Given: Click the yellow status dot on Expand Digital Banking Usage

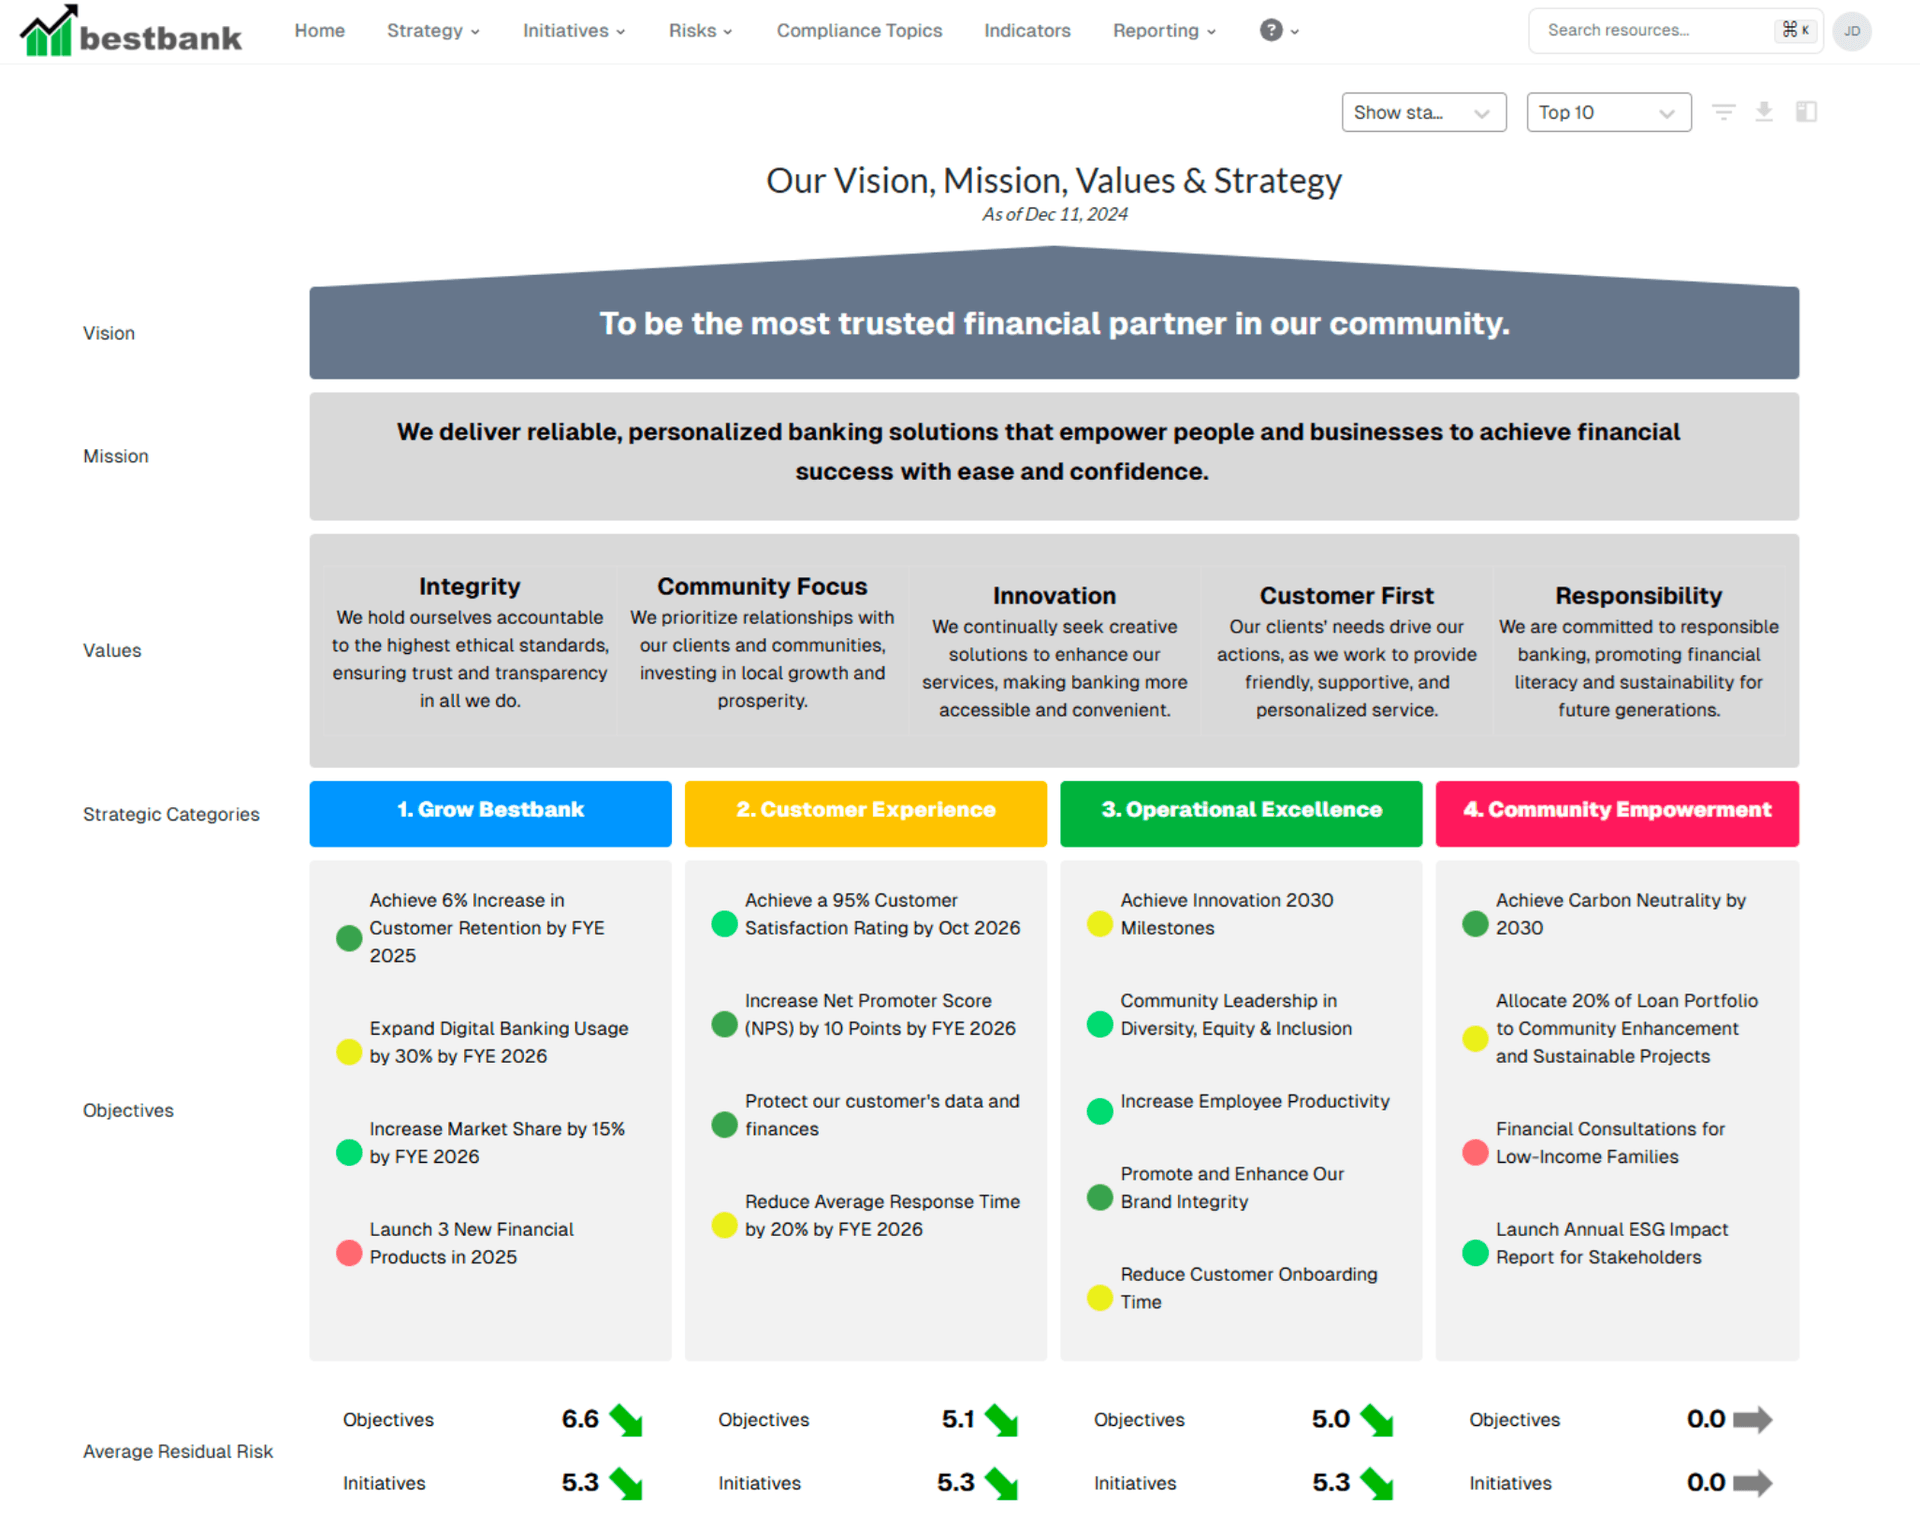Looking at the screenshot, I should pyautogui.click(x=348, y=1052).
